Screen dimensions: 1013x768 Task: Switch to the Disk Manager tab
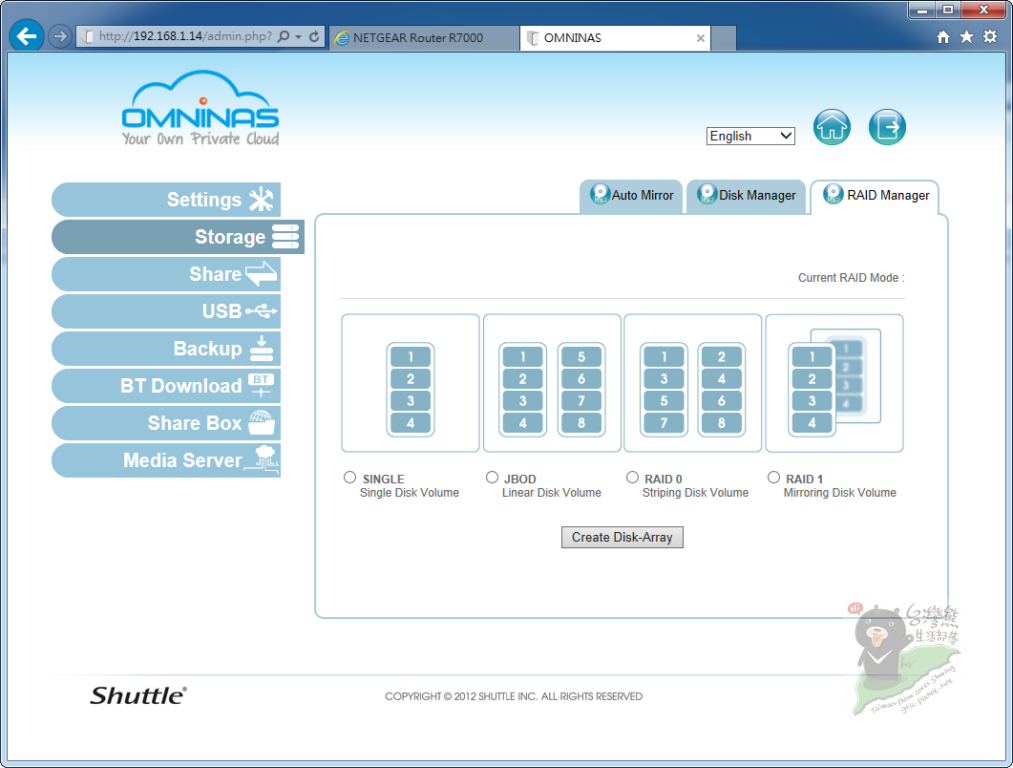[x=746, y=196]
